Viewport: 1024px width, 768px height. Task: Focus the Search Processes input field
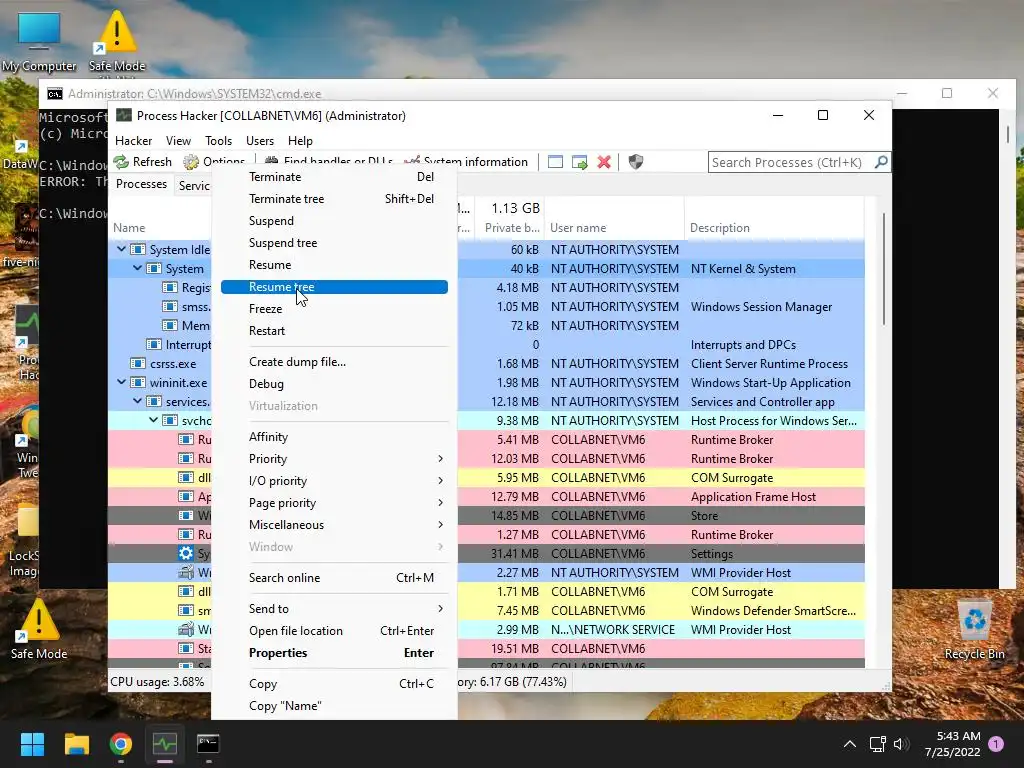(x=792, y=162)
